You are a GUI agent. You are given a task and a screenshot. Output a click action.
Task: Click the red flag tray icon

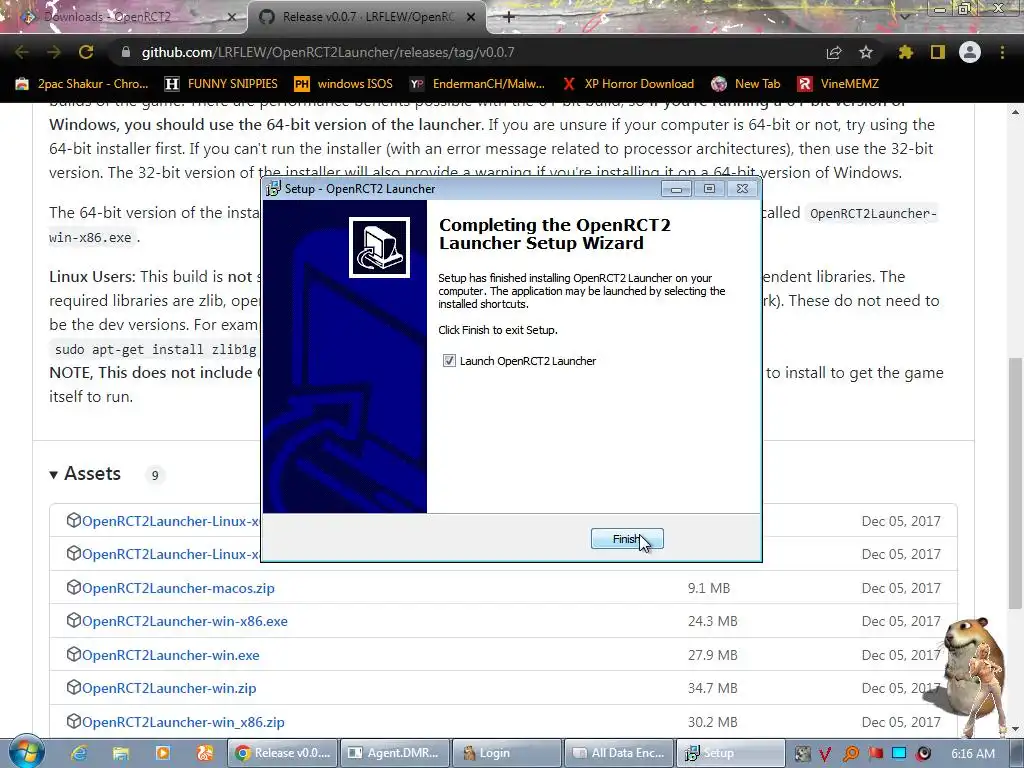[875, 754]
